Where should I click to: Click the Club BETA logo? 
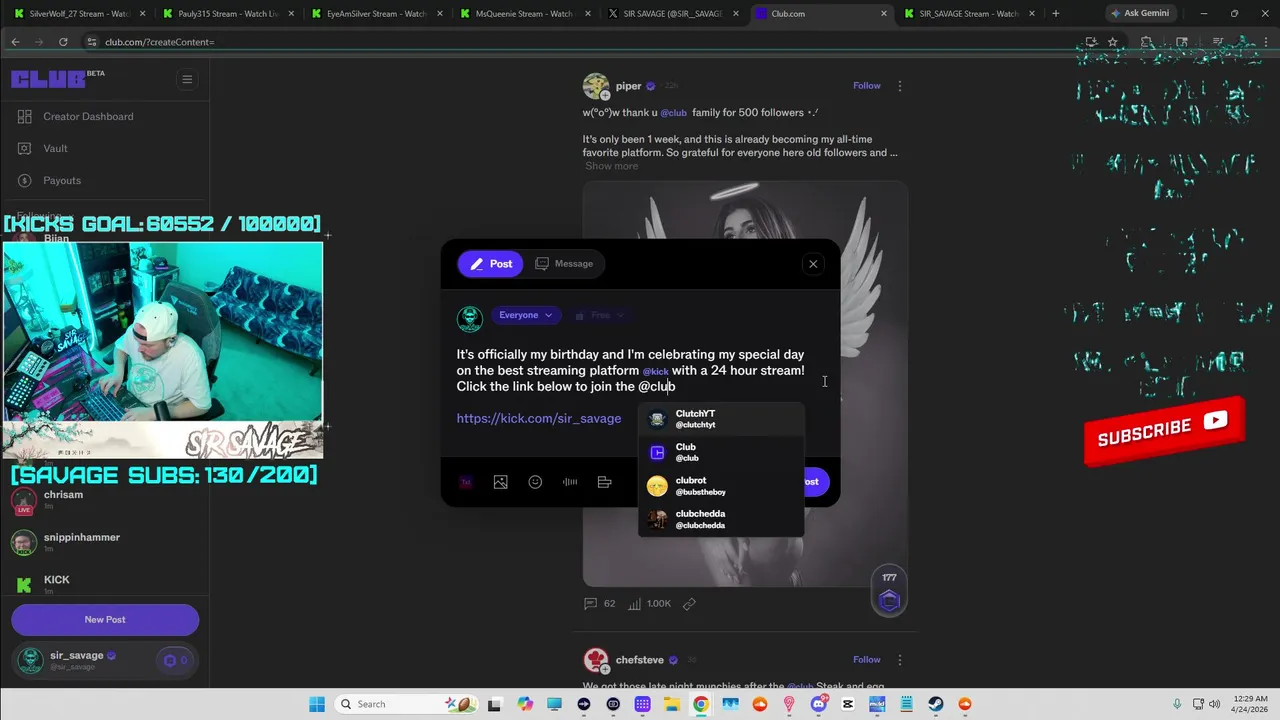point(57,79)
